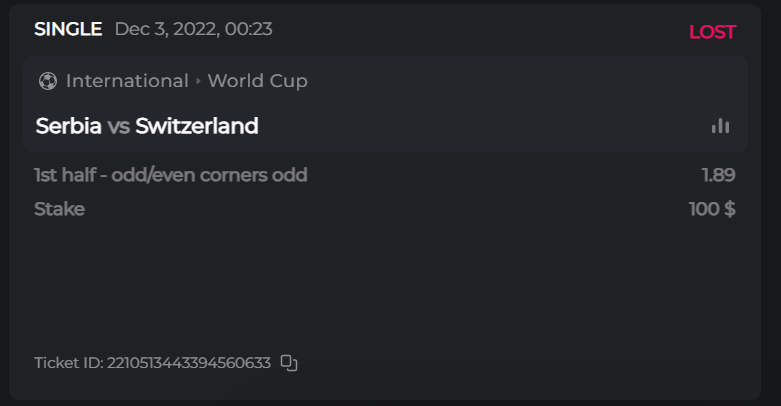Open the International category link
The image size is (781, 406).
[127, 81]
